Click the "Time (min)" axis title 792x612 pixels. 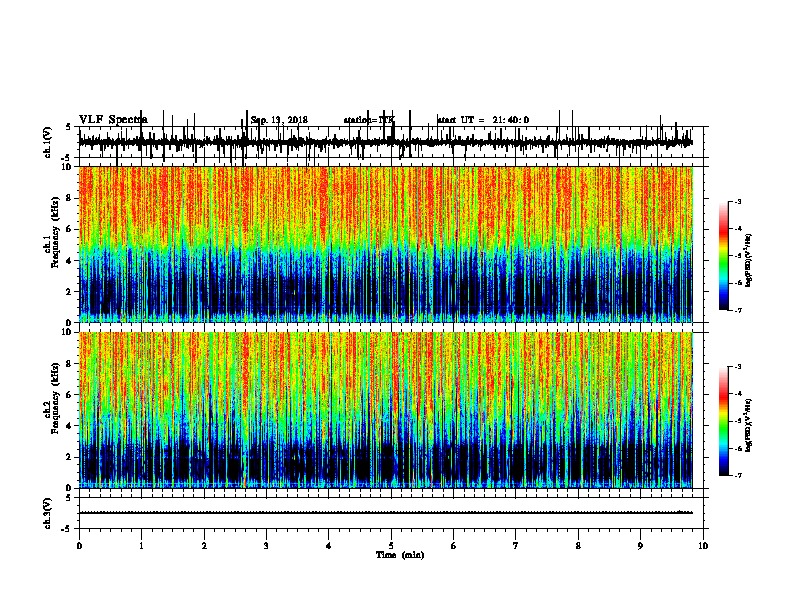tap(400, 555)
